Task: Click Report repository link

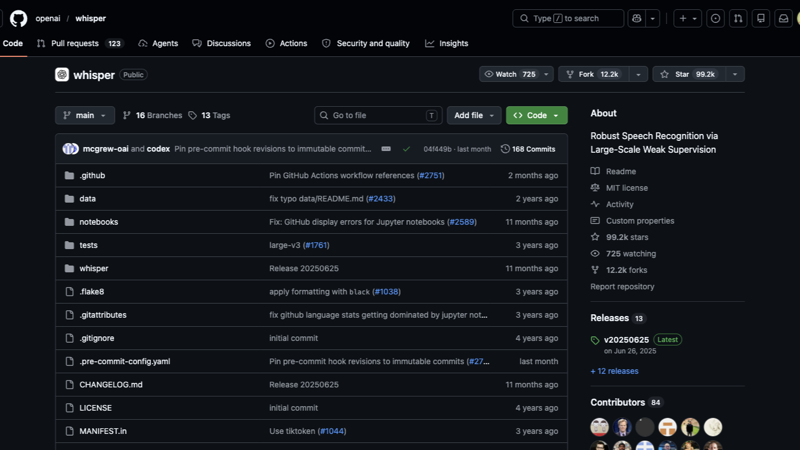Action: point(622,287)
